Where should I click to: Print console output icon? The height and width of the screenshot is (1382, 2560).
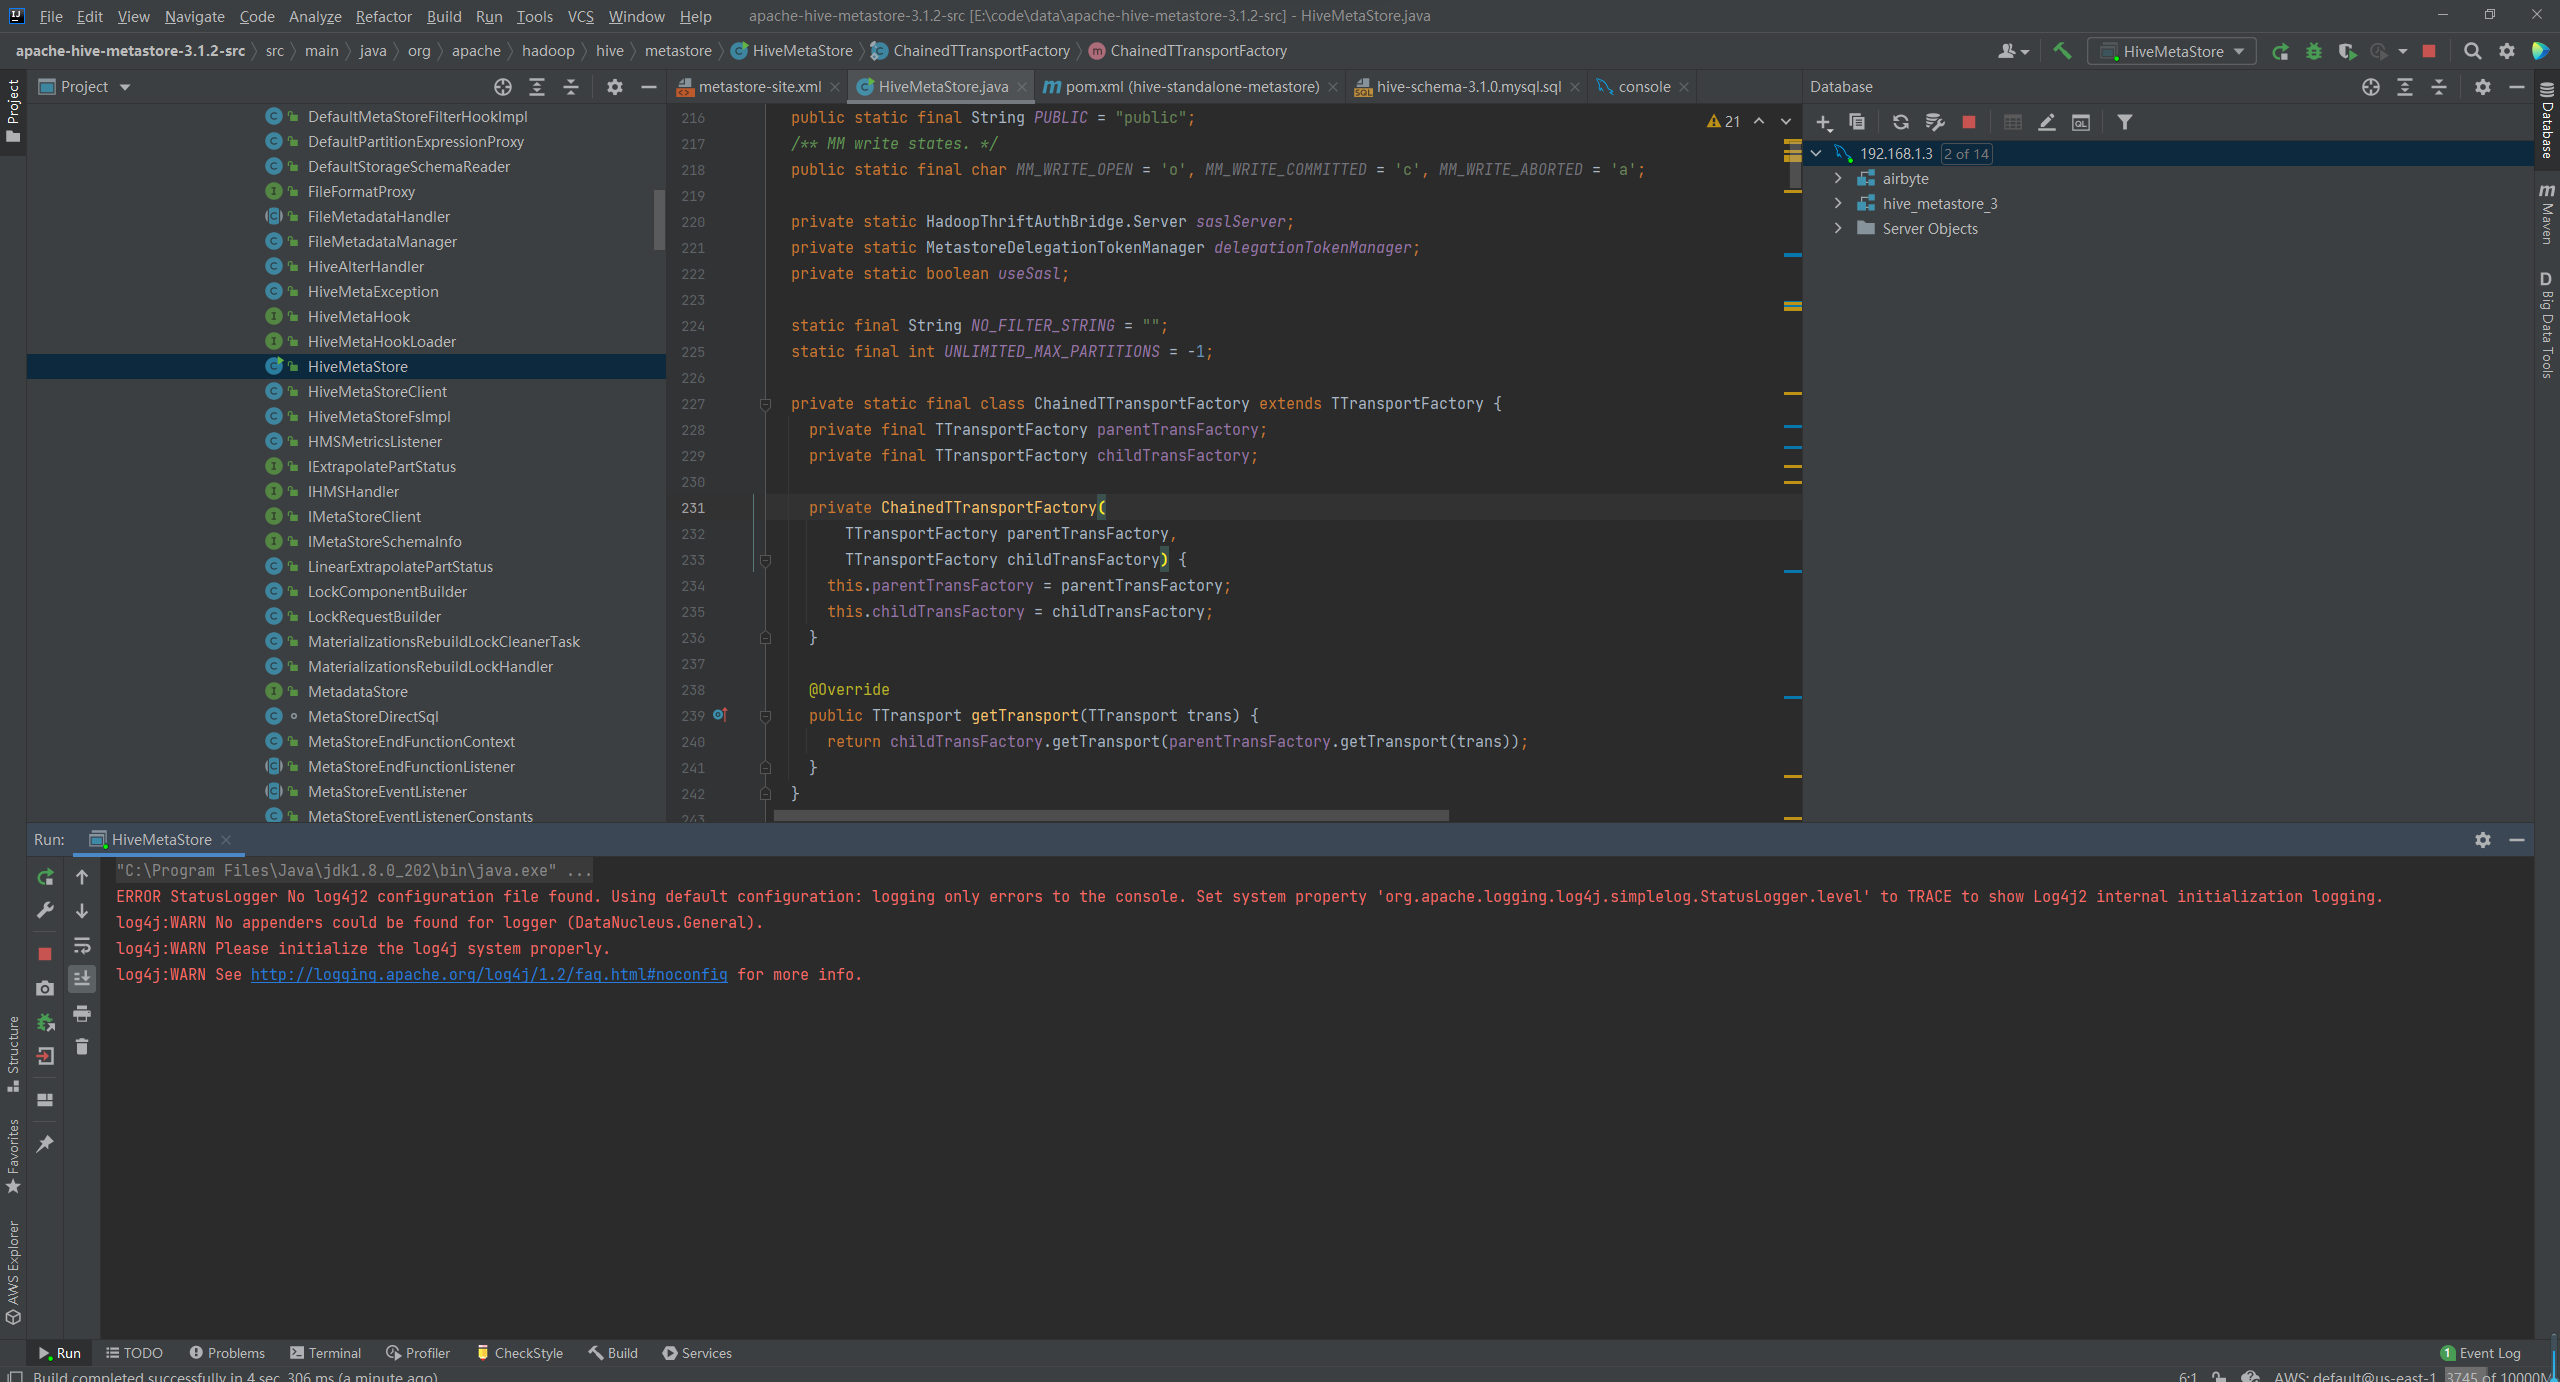(x=82, y=1014)
